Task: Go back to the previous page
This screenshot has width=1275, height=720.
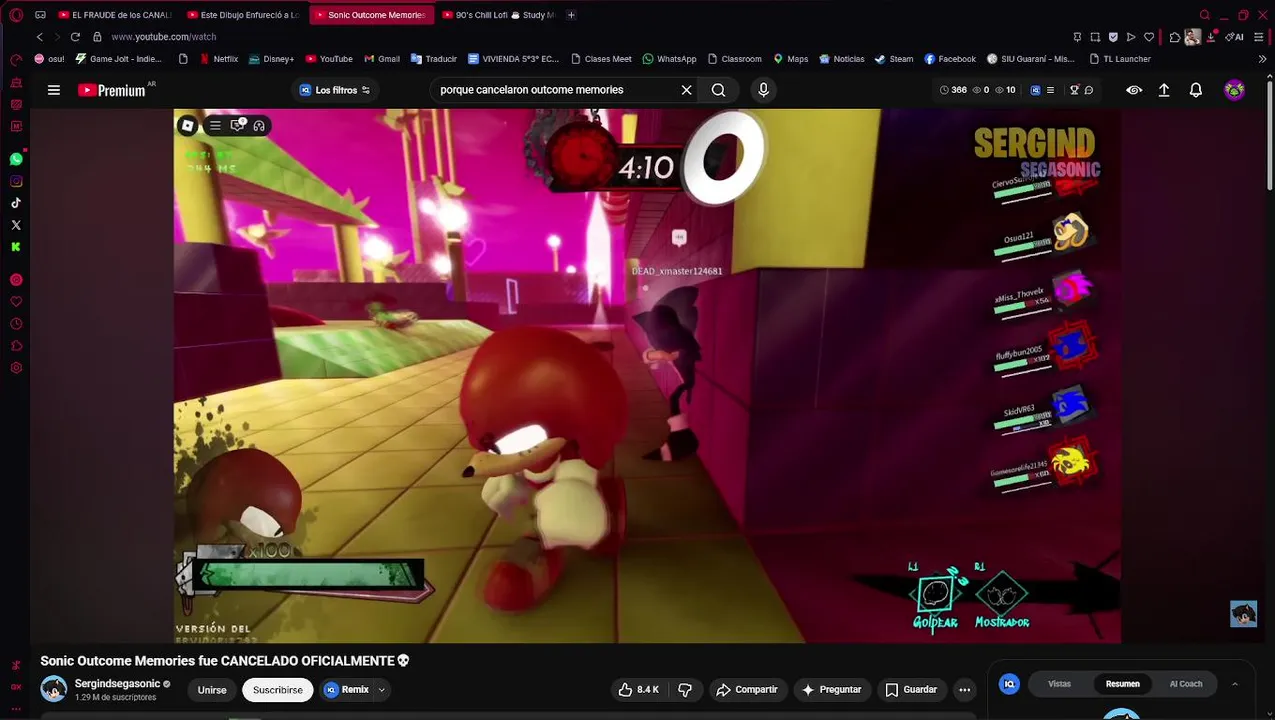Action: click(40, 37)
